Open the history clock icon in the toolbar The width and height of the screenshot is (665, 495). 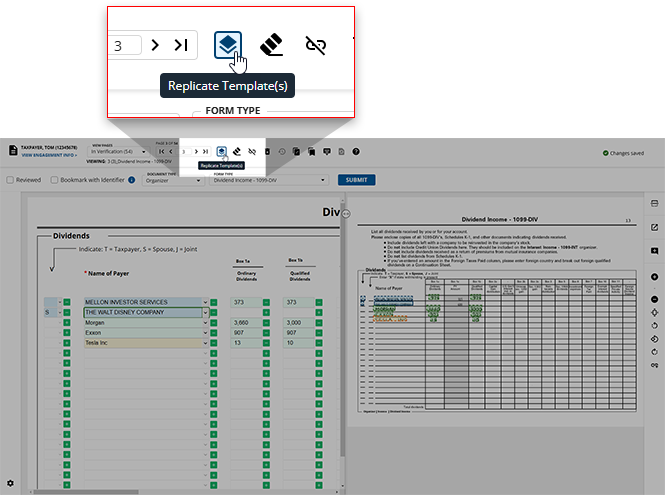click(x=282, y=151)
